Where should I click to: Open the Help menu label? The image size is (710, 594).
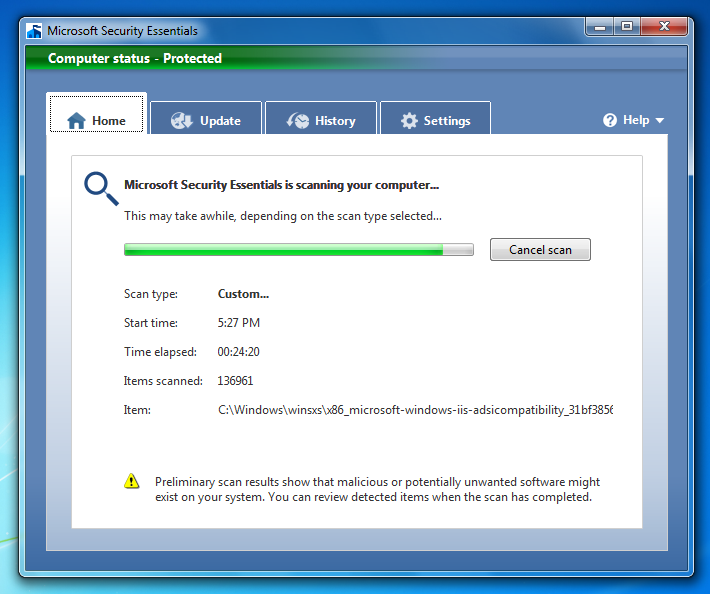coord(636,120)
